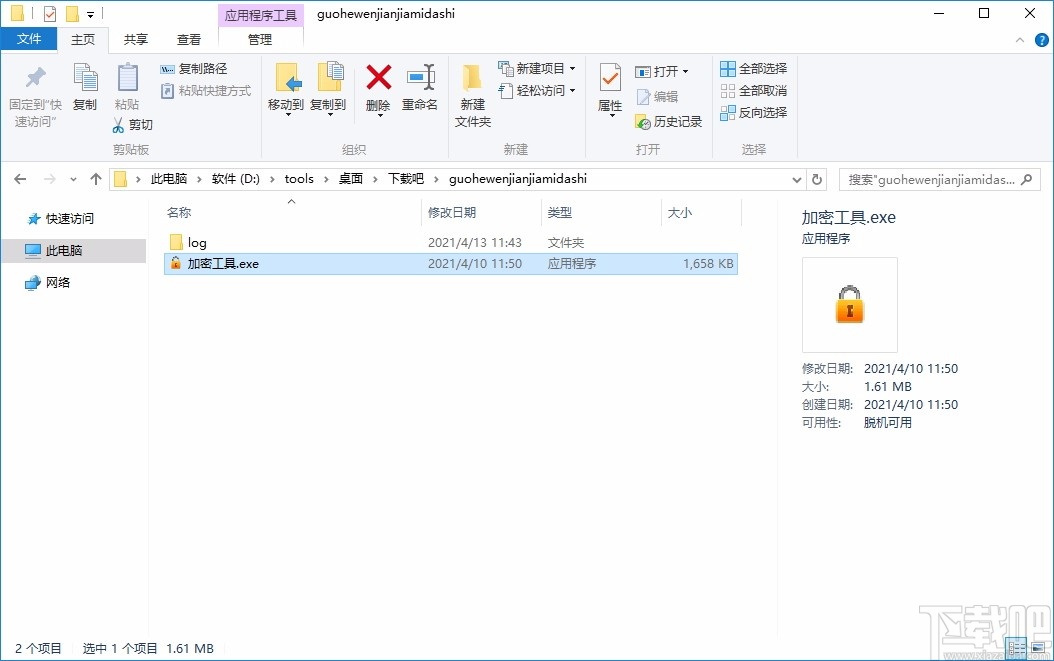Open the 打开 (Open) dropdown arrow
Screen dimensions: 1054x661
(x=688, y=71)
